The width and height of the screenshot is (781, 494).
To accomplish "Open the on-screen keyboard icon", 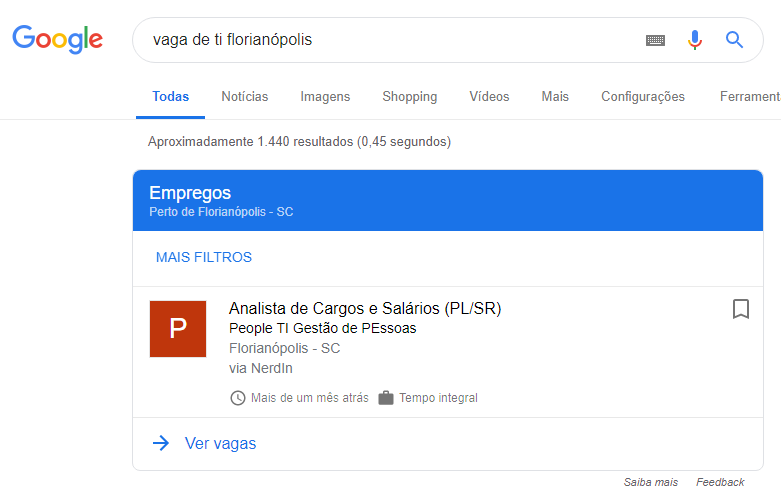I will pyautogui.click(x=655, y=40).
